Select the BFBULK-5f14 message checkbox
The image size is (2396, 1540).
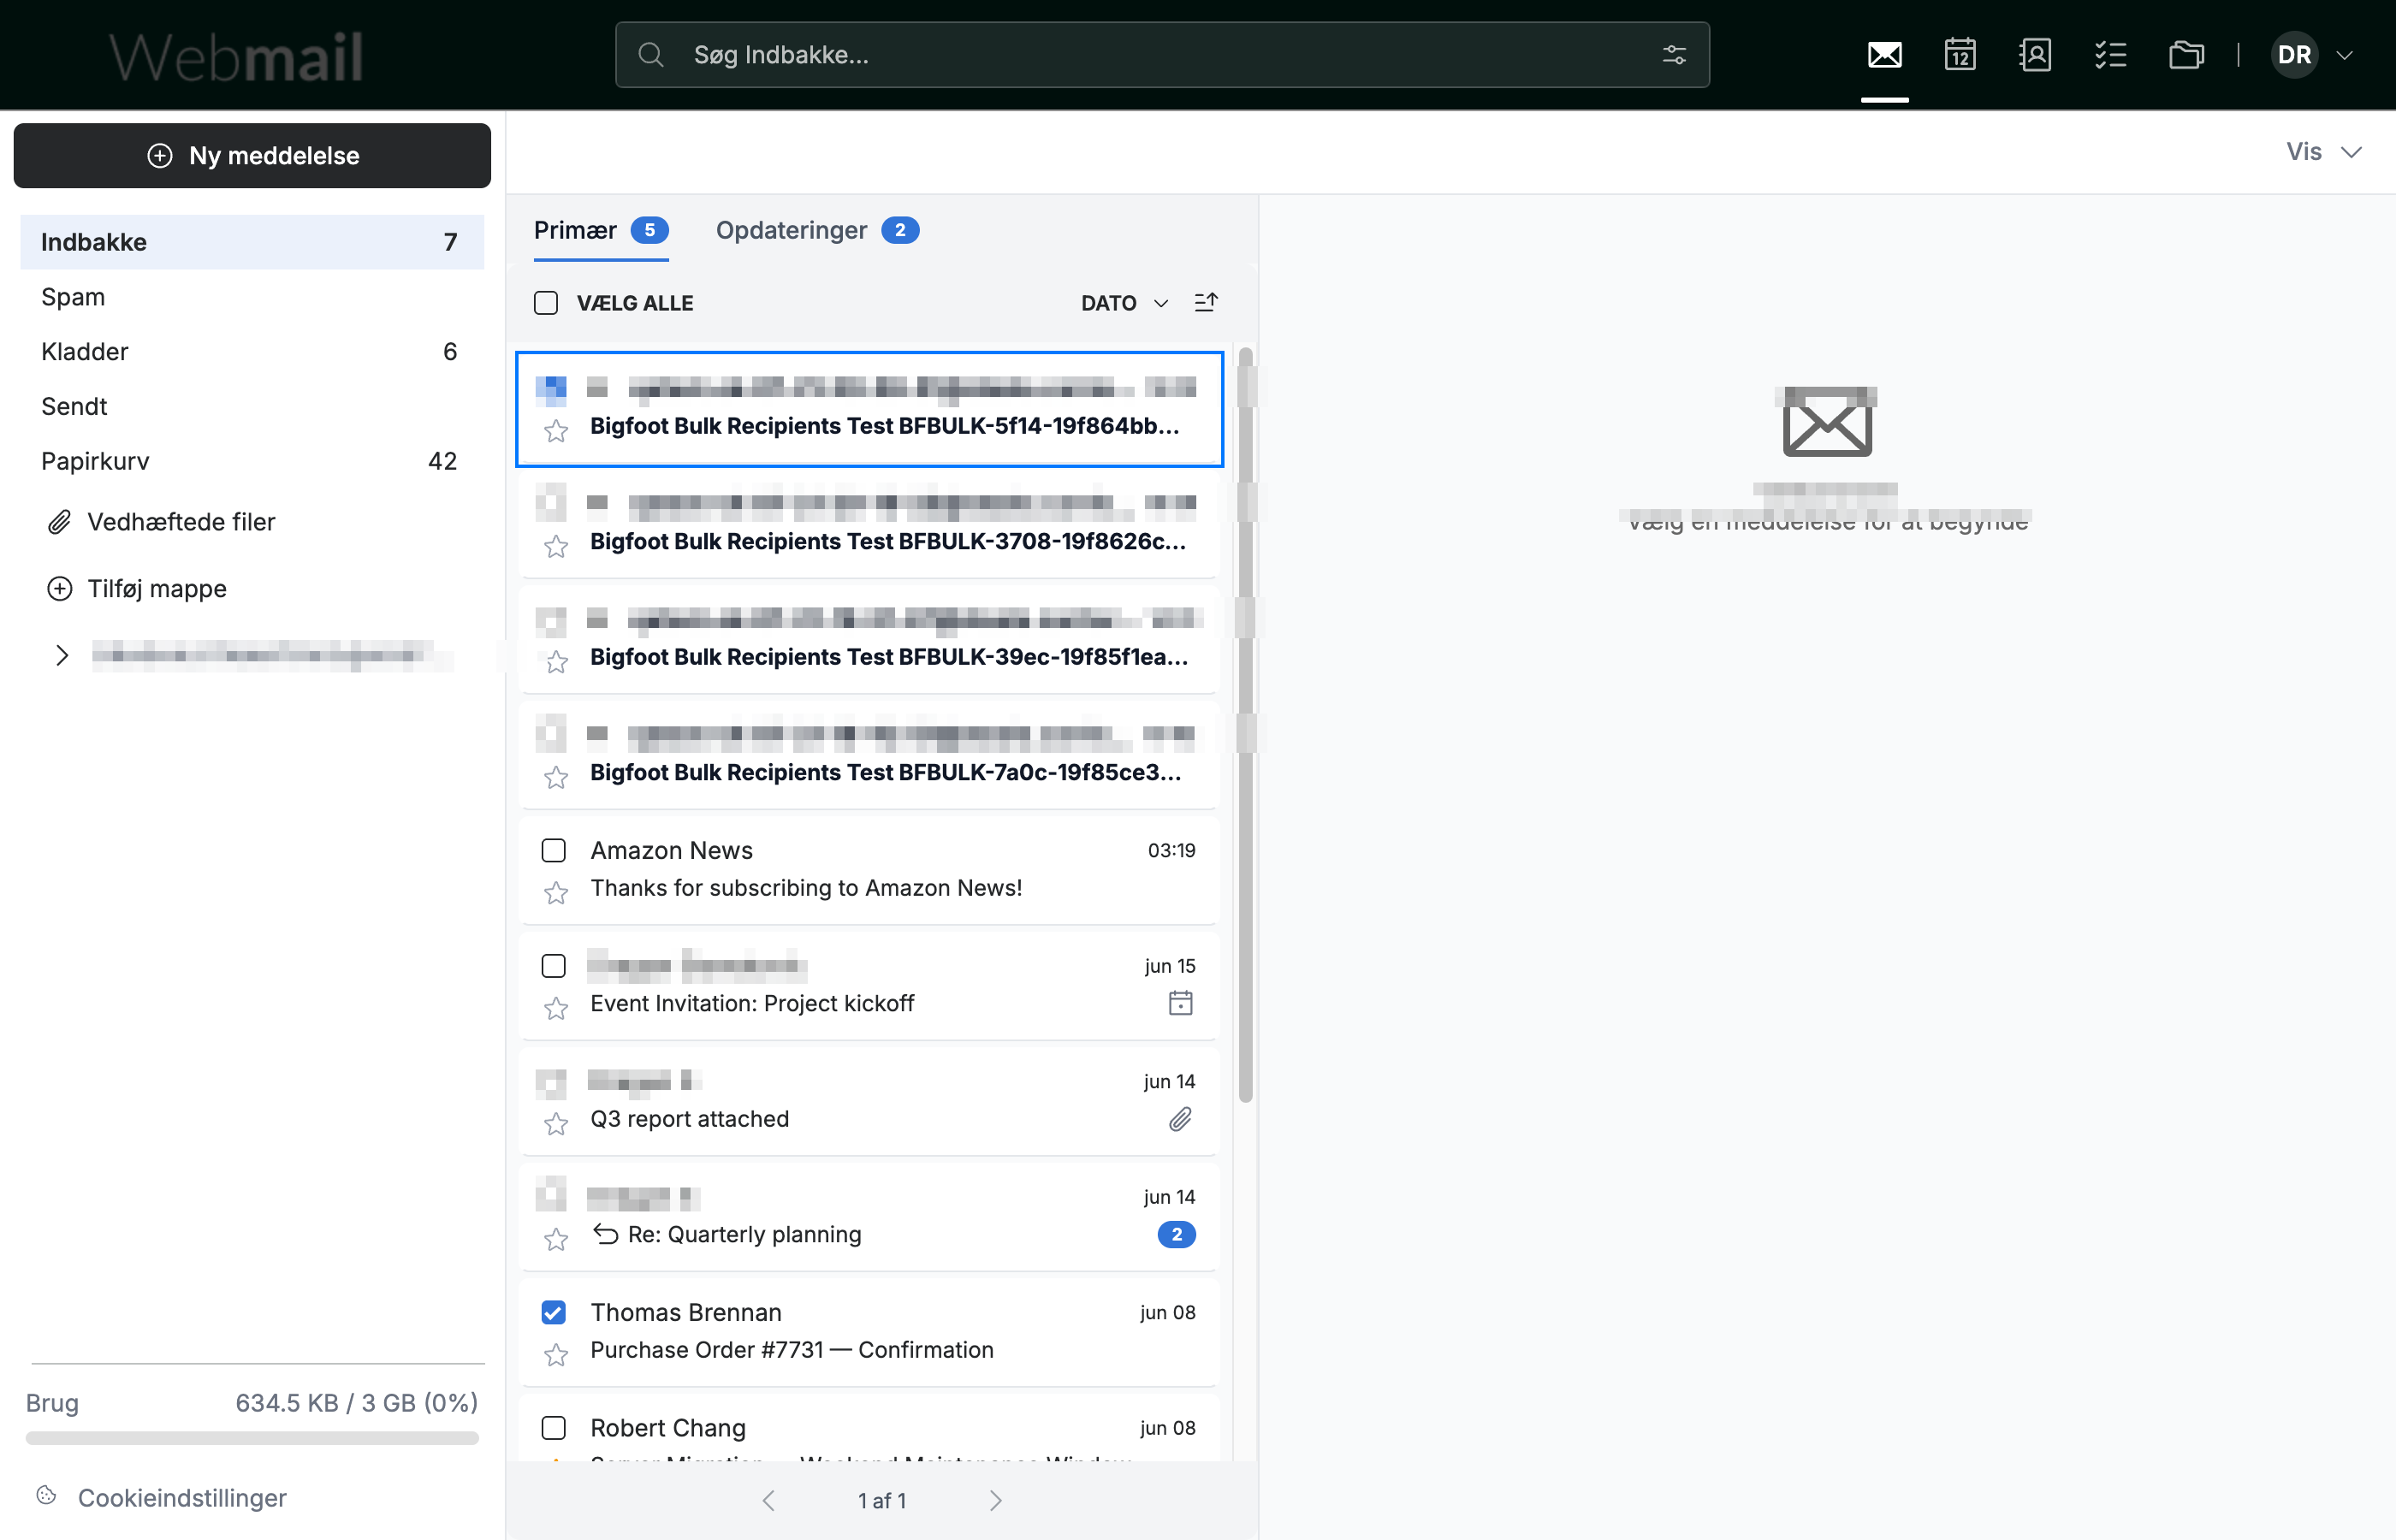[x=551, y=388]
